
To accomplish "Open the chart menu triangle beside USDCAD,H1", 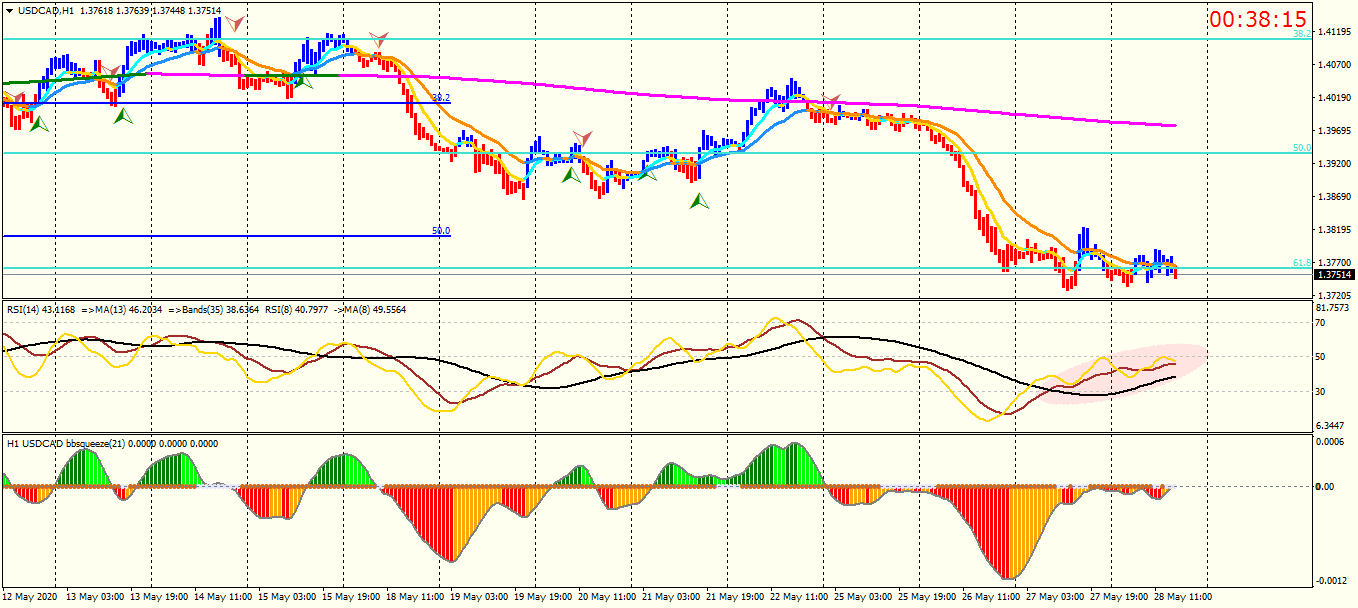I will [9, 10].
